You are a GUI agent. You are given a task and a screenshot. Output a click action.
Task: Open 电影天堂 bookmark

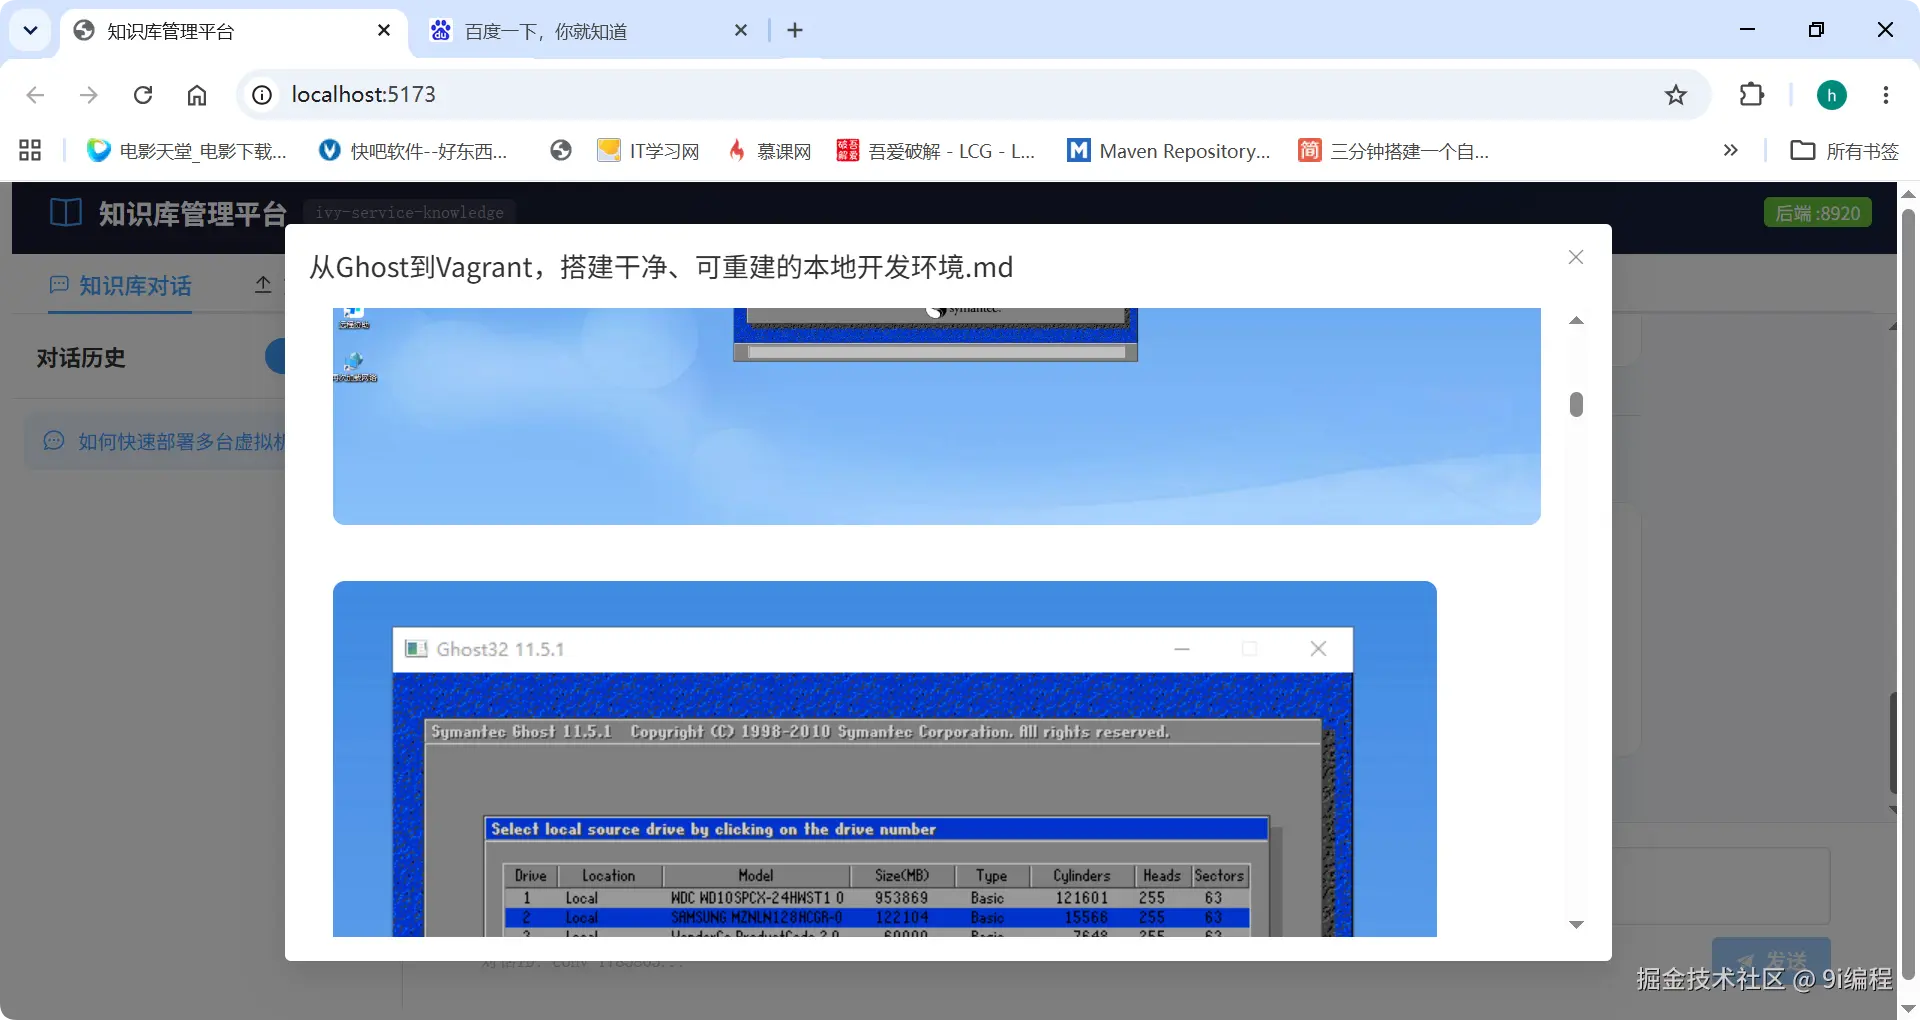point(187,151)
